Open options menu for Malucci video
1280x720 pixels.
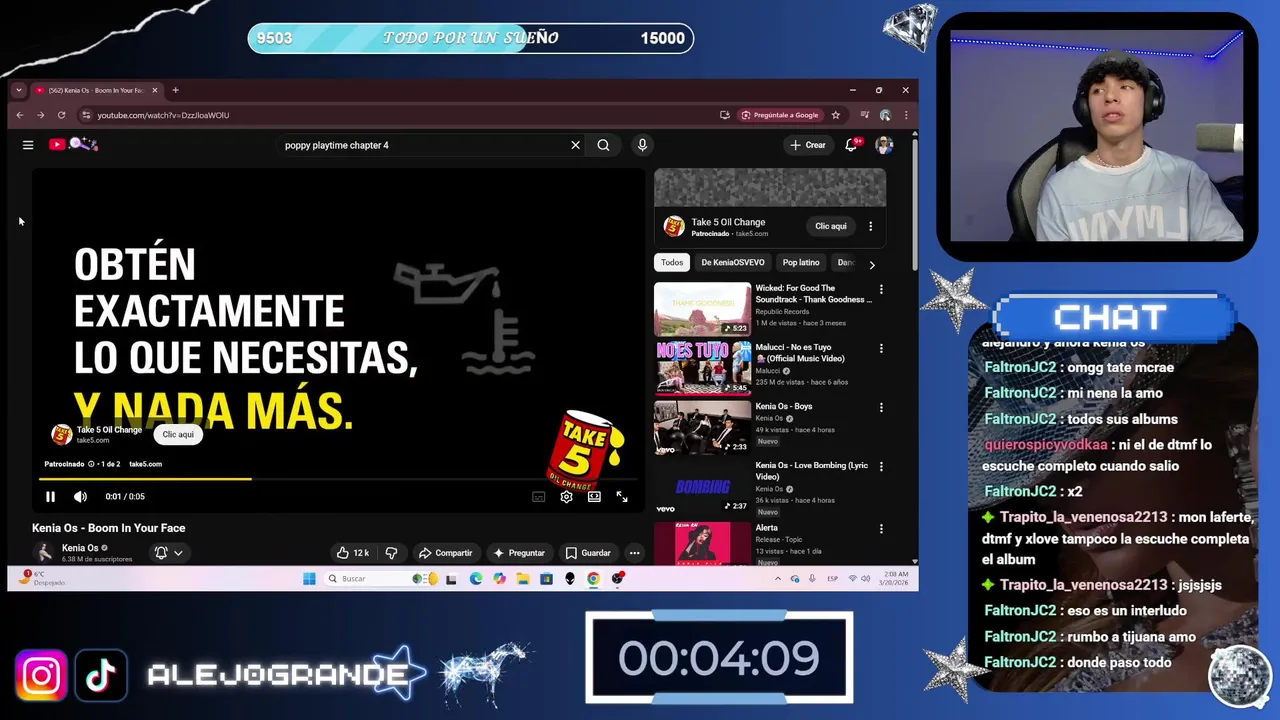point(881,349)
